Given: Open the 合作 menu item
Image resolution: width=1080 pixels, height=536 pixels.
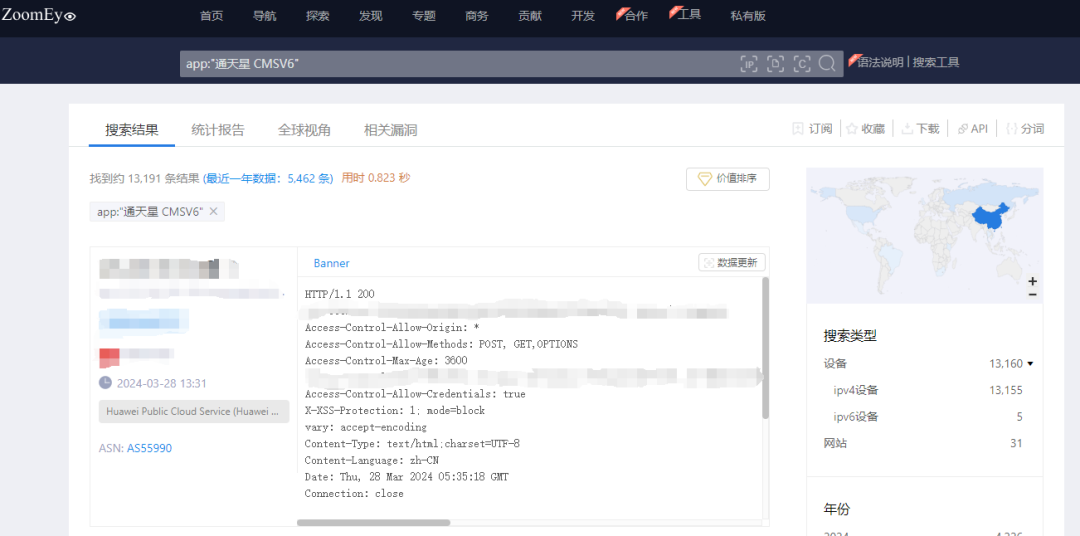Looking at the screenshot, I should point(634,15).
